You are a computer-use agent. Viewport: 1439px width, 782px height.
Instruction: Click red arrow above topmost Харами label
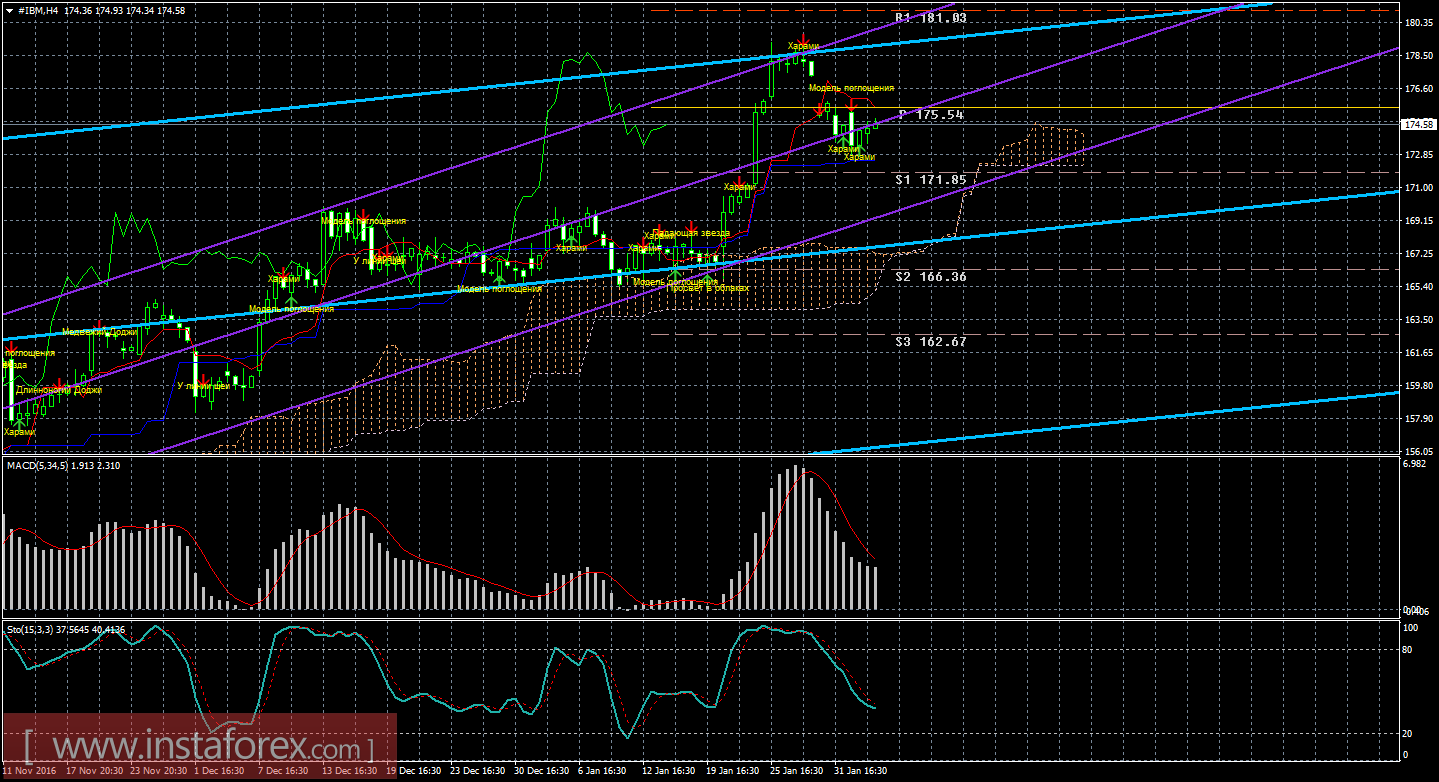pyautogui.click(x=803, y=37)
